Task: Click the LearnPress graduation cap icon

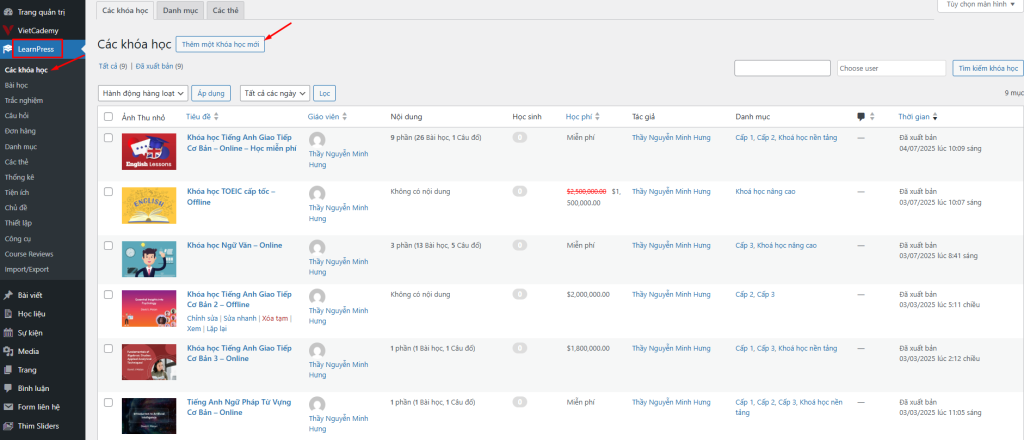Action: (9, 49)
